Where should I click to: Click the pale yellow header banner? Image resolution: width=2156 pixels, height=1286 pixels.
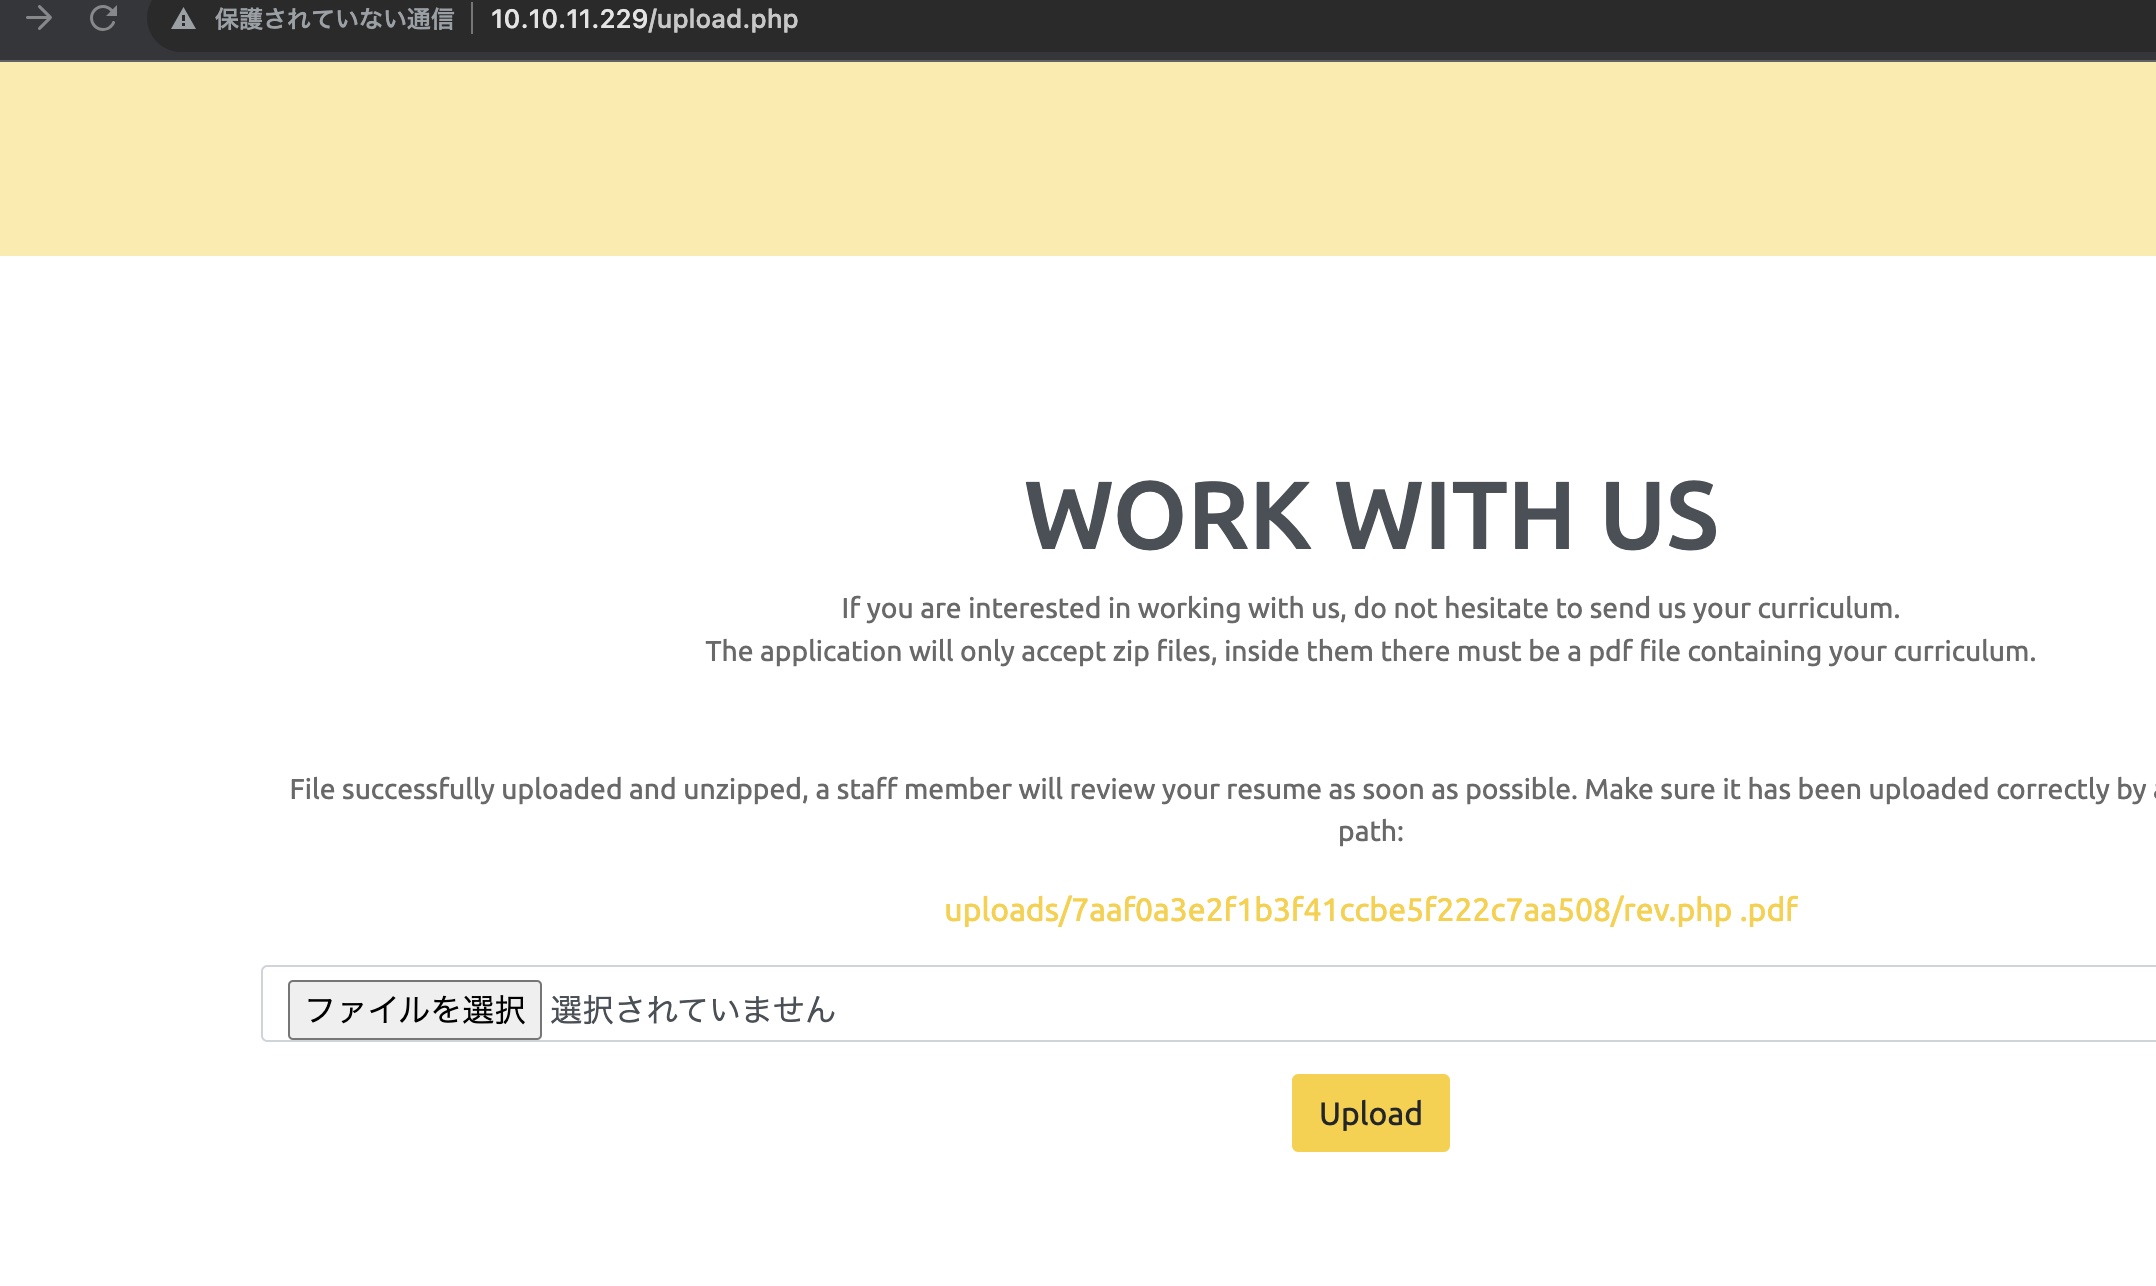click(x=1078, y=158)
